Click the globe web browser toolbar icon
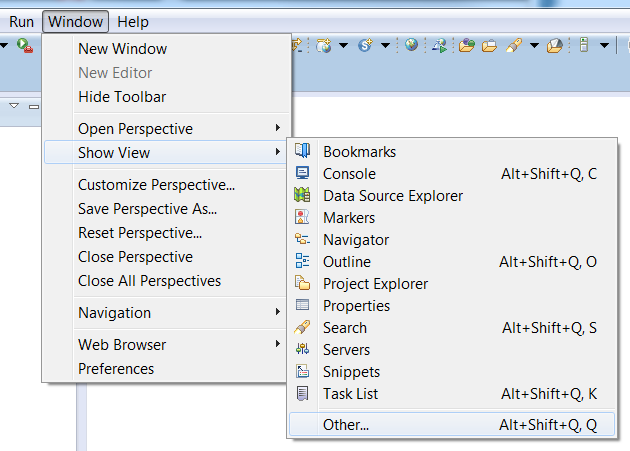Image resolution: width=630 pixels, height=451 pixels. [411, 45]
